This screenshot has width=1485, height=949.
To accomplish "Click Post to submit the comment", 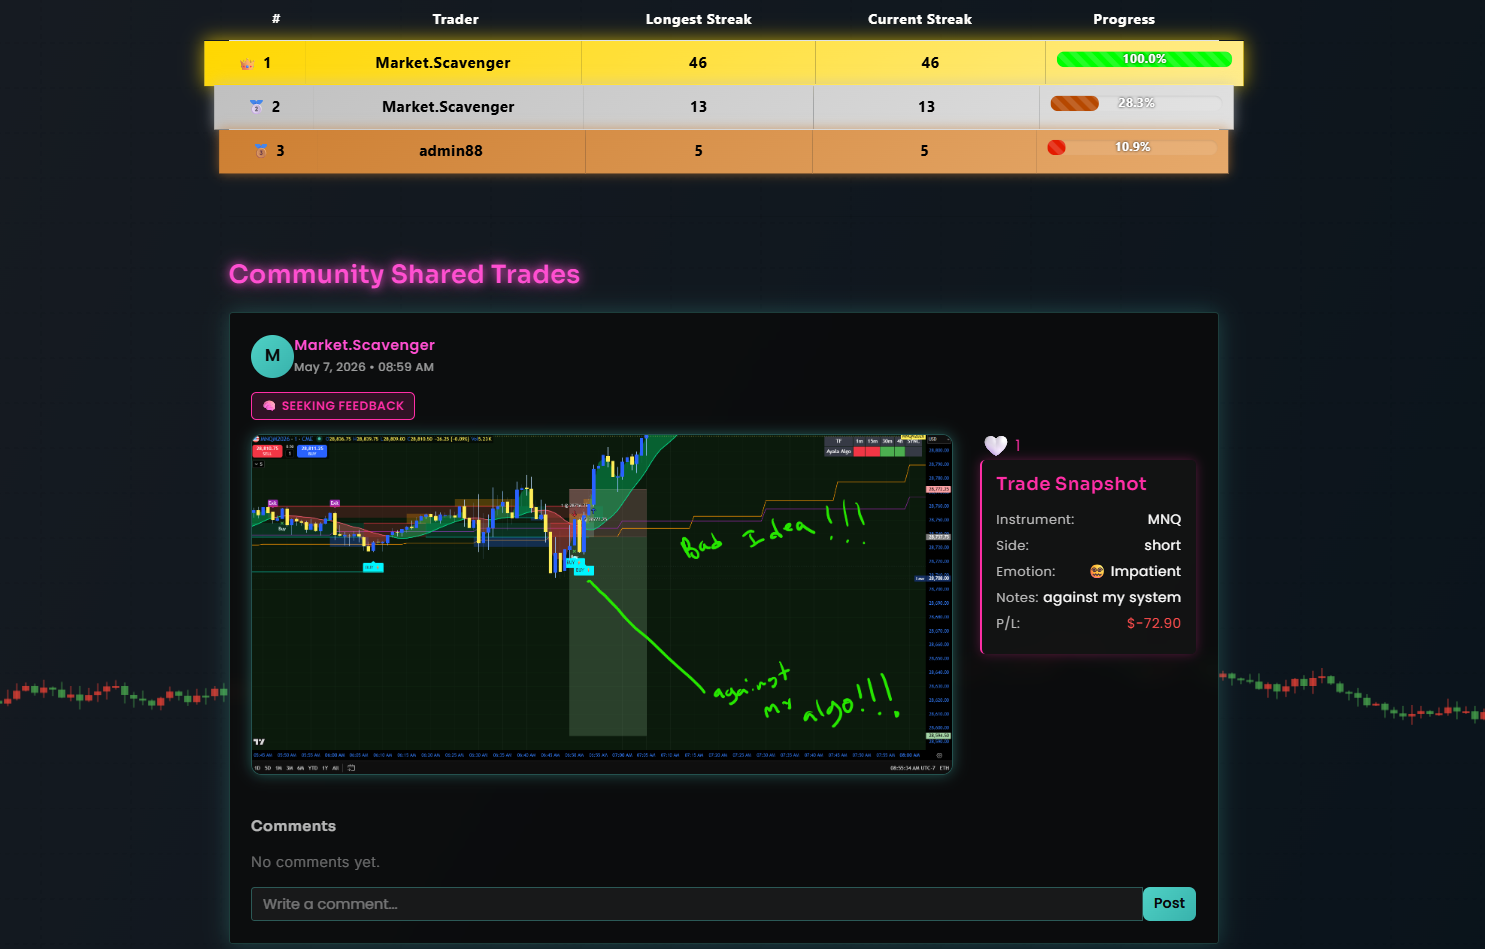I will point(1169,904).
